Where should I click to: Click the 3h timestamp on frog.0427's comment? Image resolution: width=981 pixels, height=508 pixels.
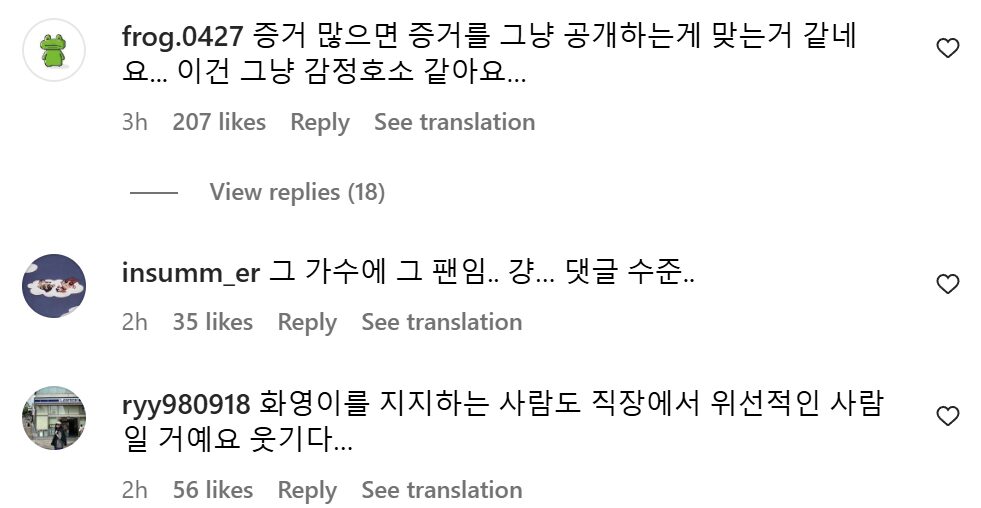[x=134, y=122]
